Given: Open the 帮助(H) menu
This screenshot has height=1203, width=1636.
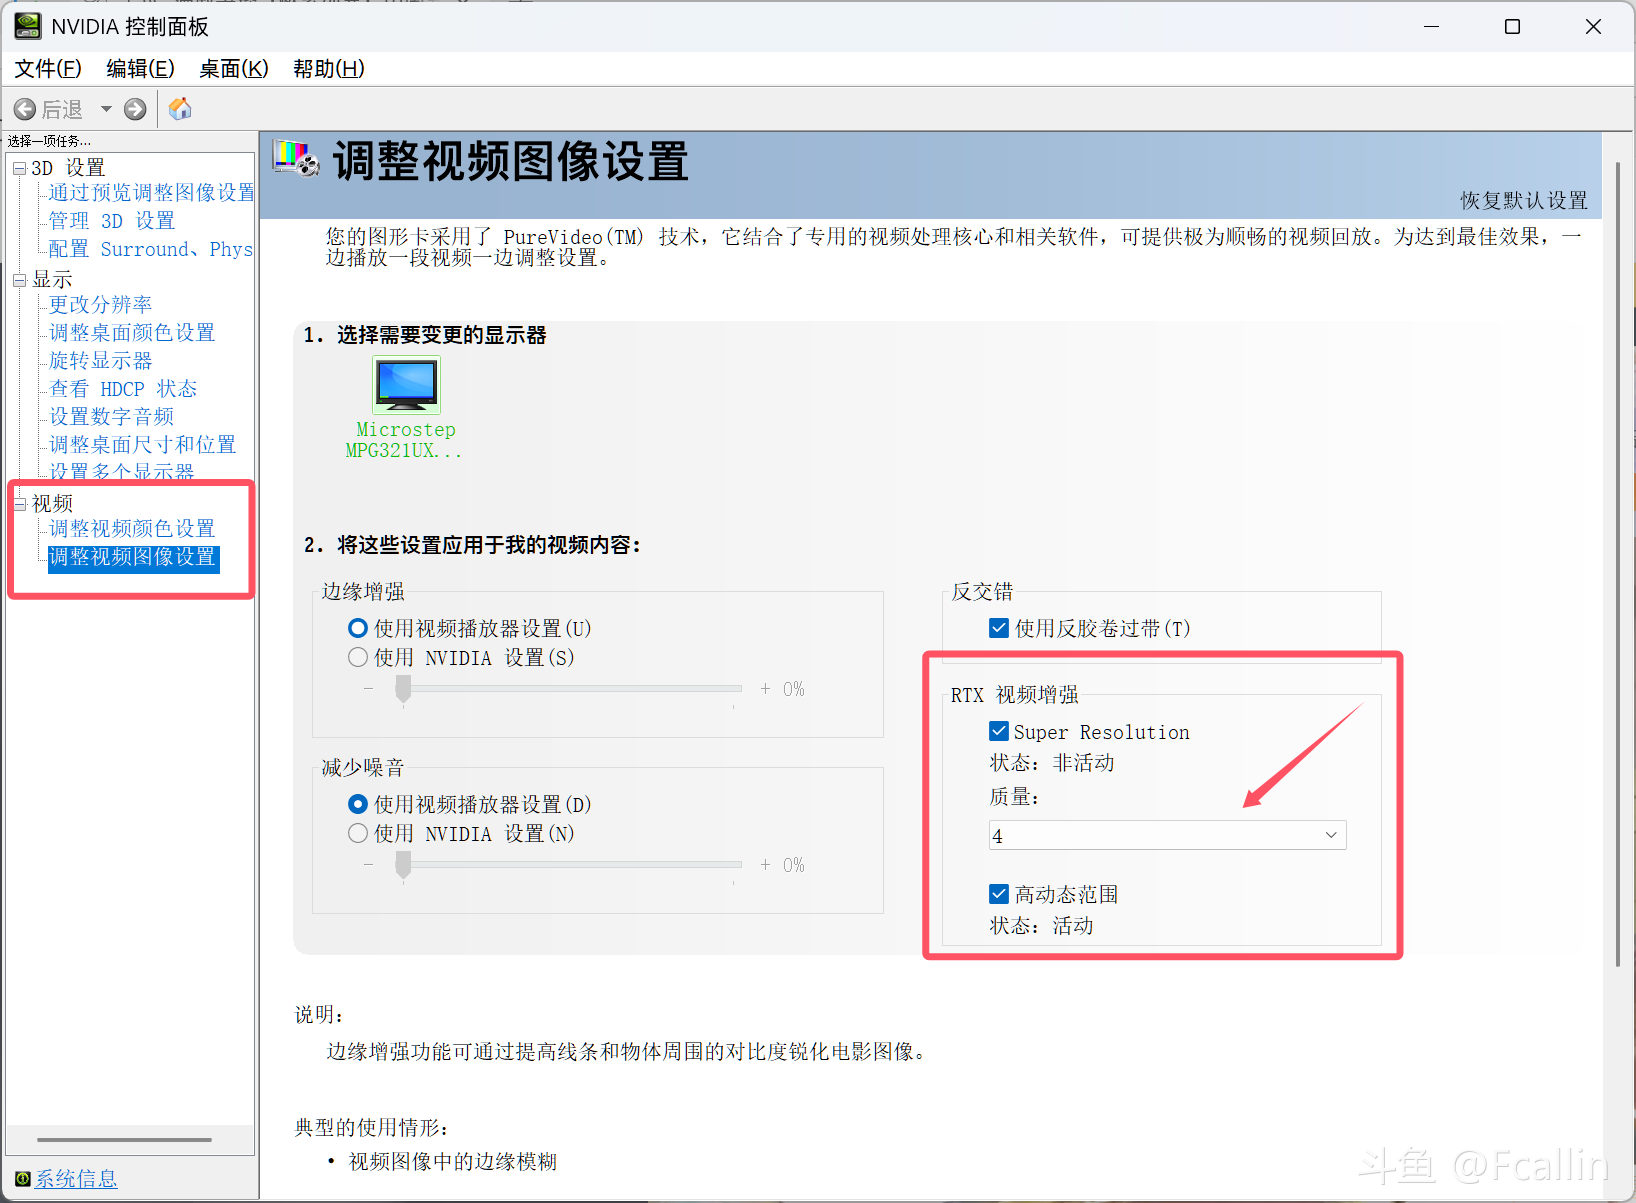Looking at the screenshot, I should 328,68.
